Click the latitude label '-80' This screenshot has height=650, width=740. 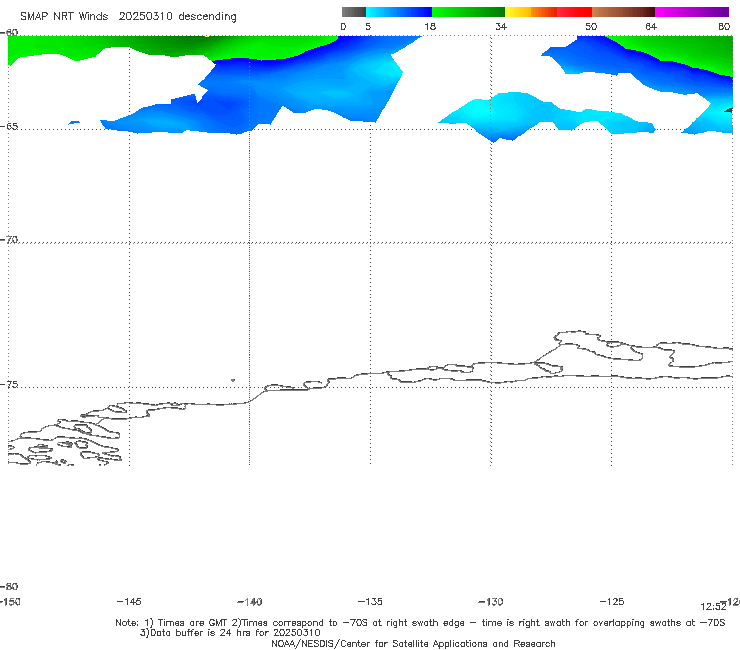9,586
